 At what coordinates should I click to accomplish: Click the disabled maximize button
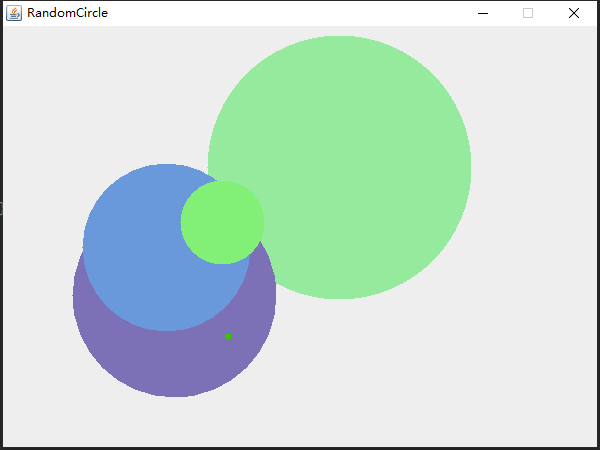pos(528,13)
